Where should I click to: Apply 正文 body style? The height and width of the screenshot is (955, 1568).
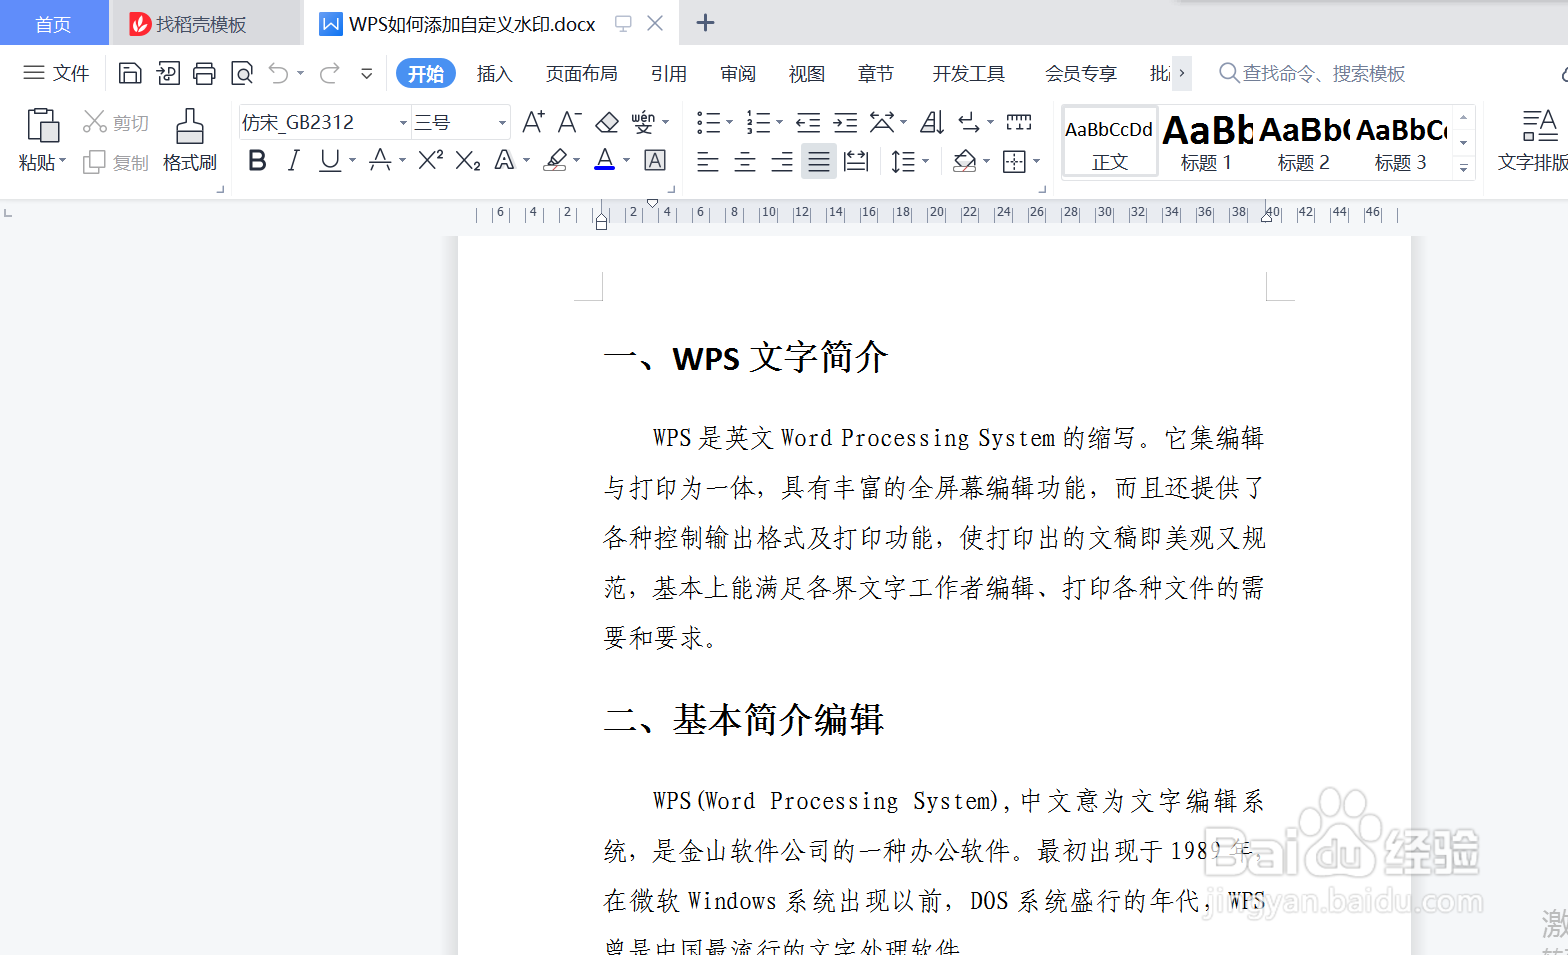pos(1110,142)
